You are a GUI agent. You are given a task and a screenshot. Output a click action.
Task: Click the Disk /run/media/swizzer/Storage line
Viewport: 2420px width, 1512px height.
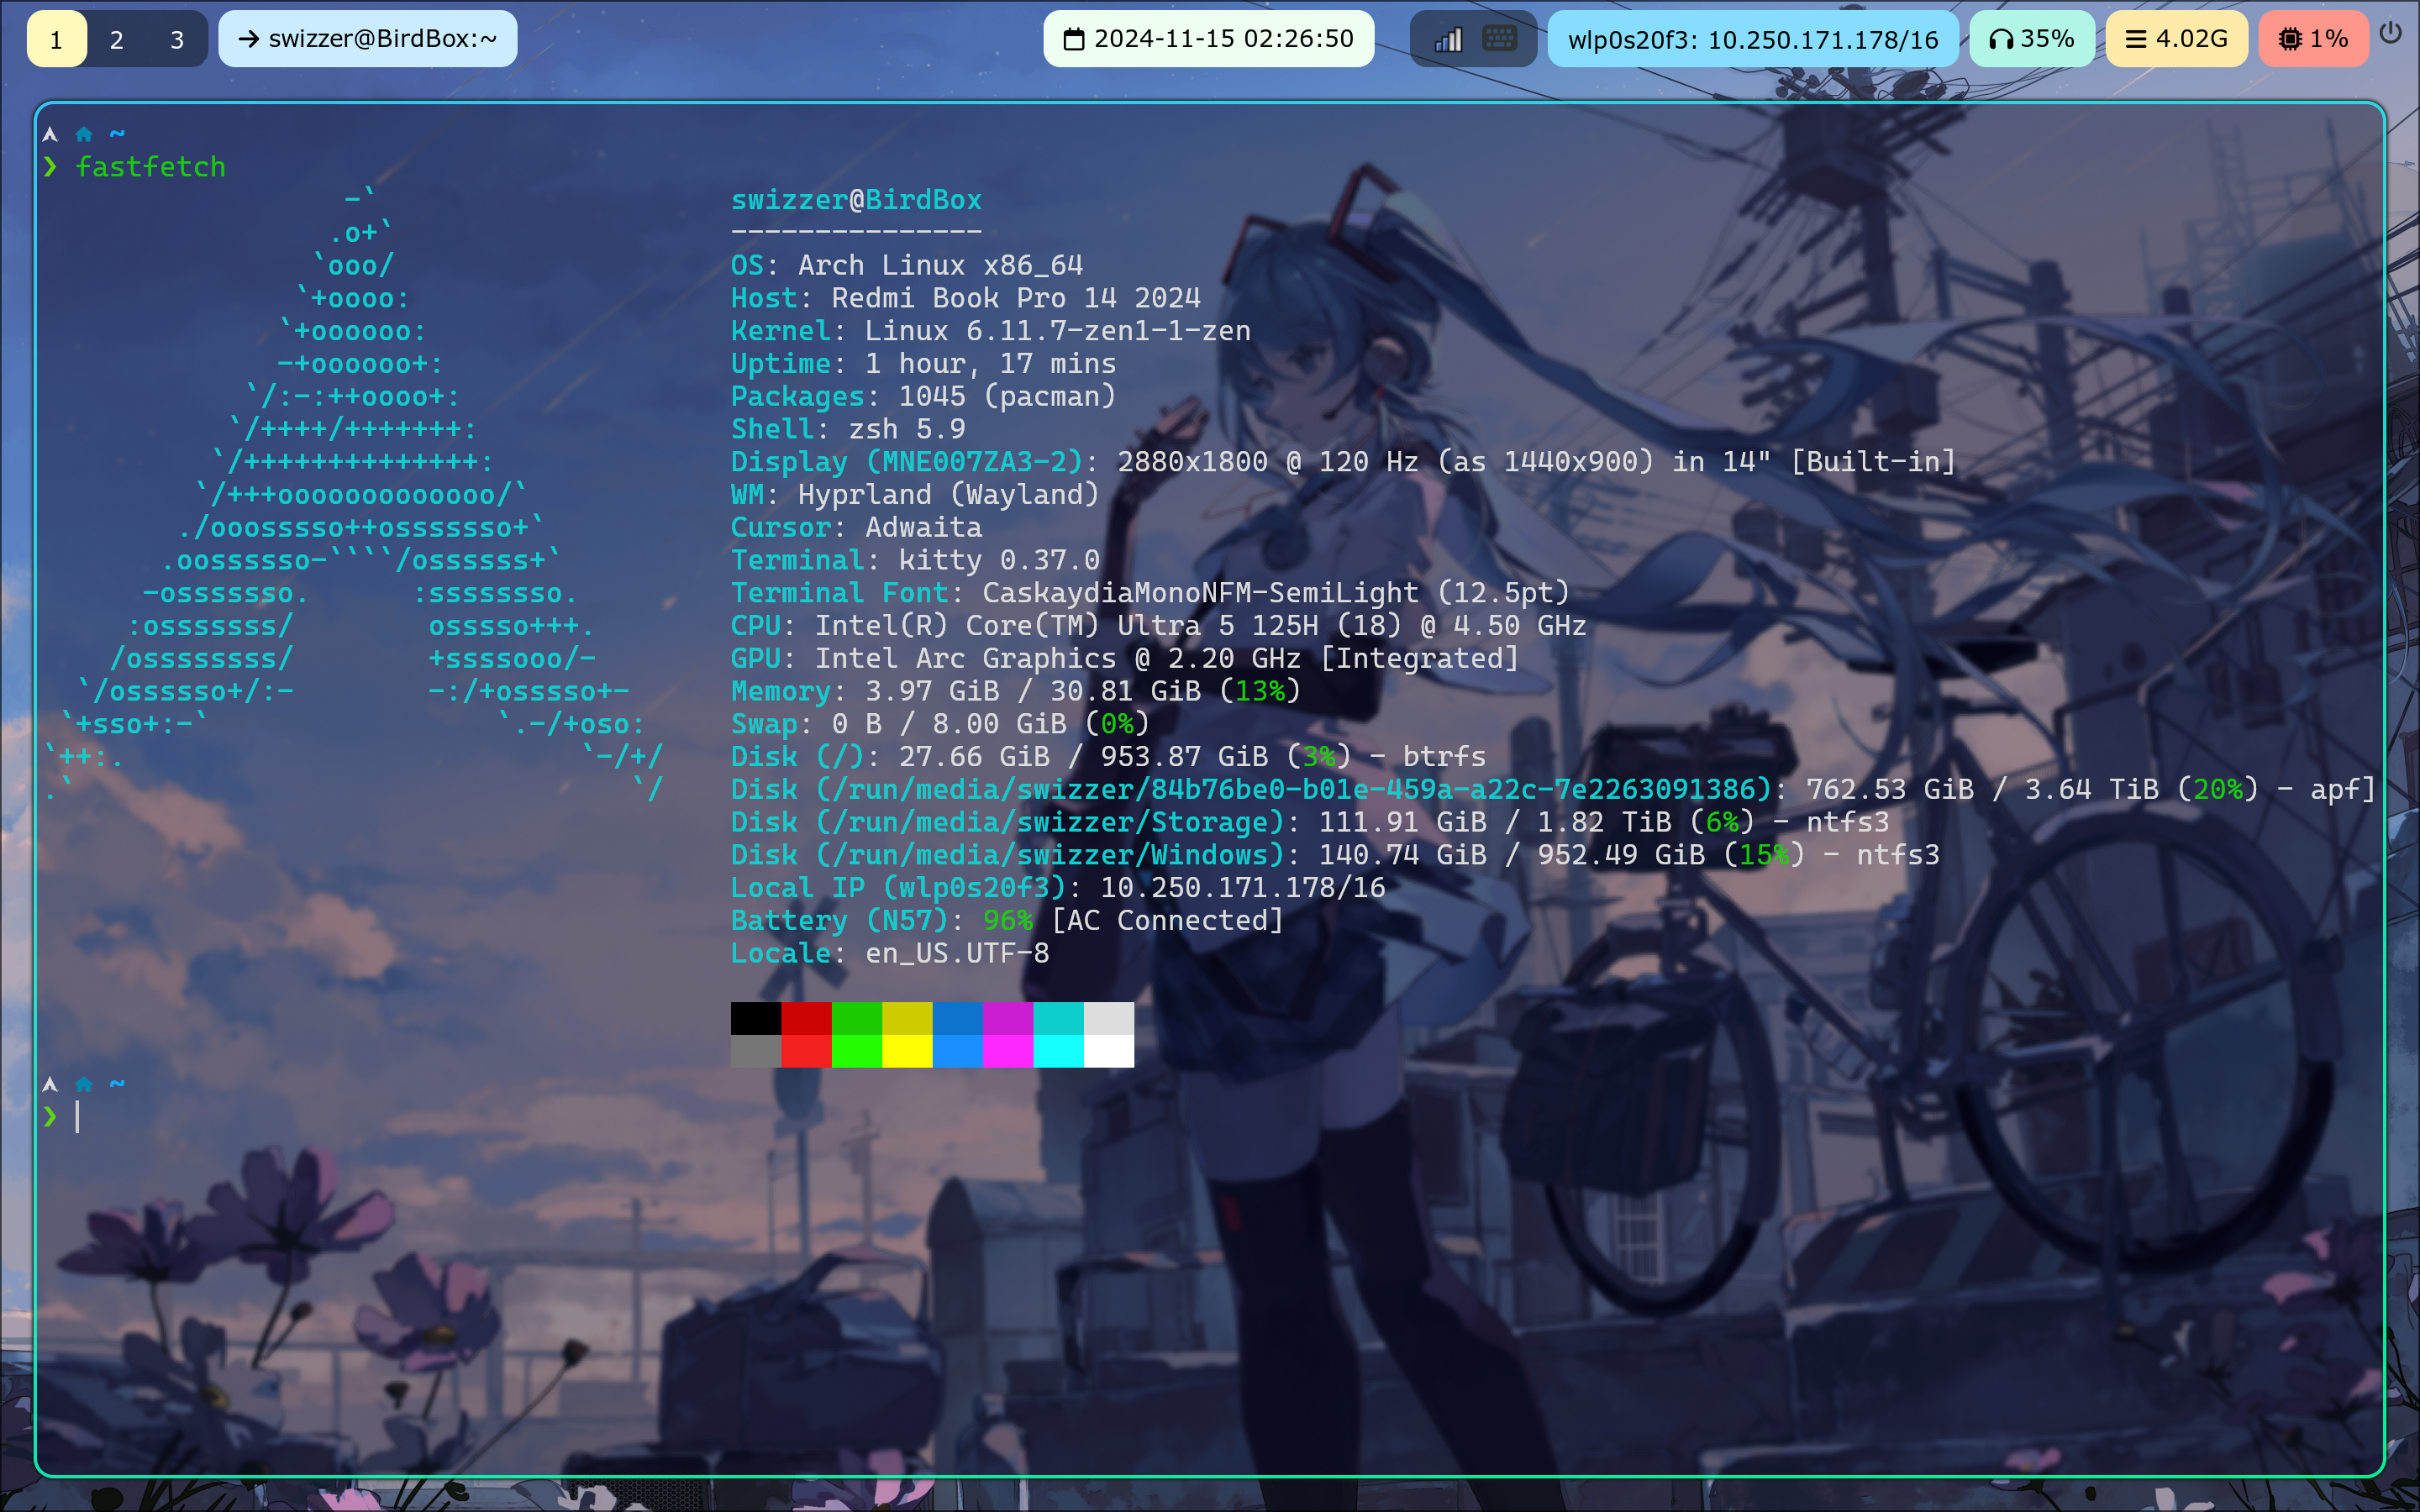[x=1310, y=822]
